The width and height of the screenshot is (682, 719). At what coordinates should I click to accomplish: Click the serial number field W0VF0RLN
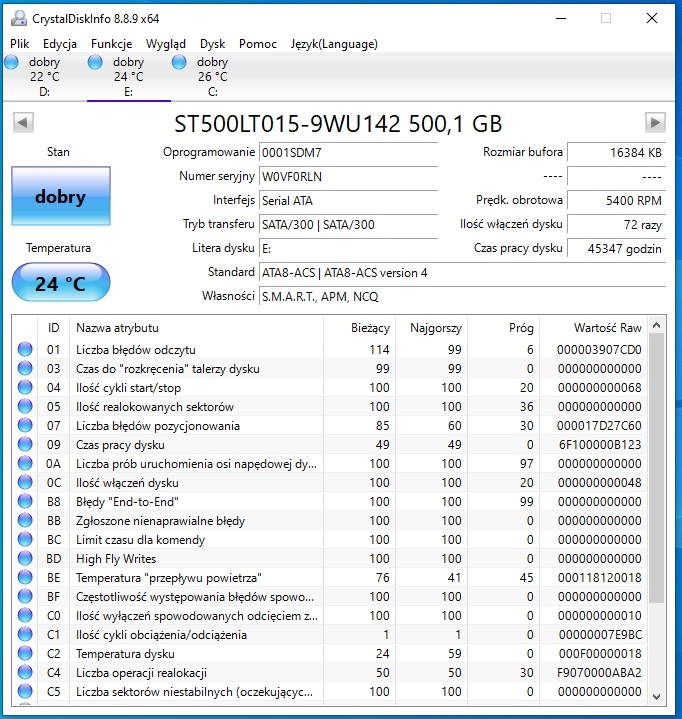[x=349, y=177]
